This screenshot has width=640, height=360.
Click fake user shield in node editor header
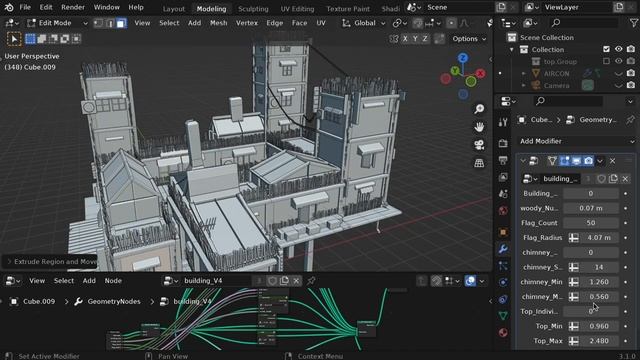pyautogui.click(x=272, y=281)
